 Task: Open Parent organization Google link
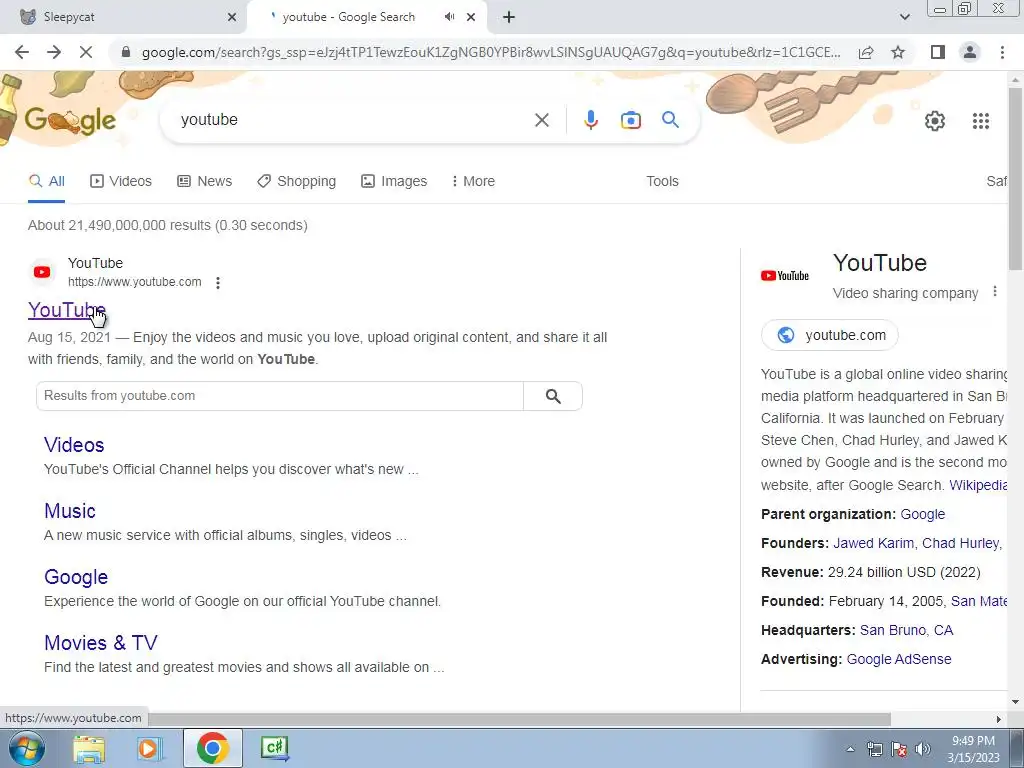click(922, 514)
